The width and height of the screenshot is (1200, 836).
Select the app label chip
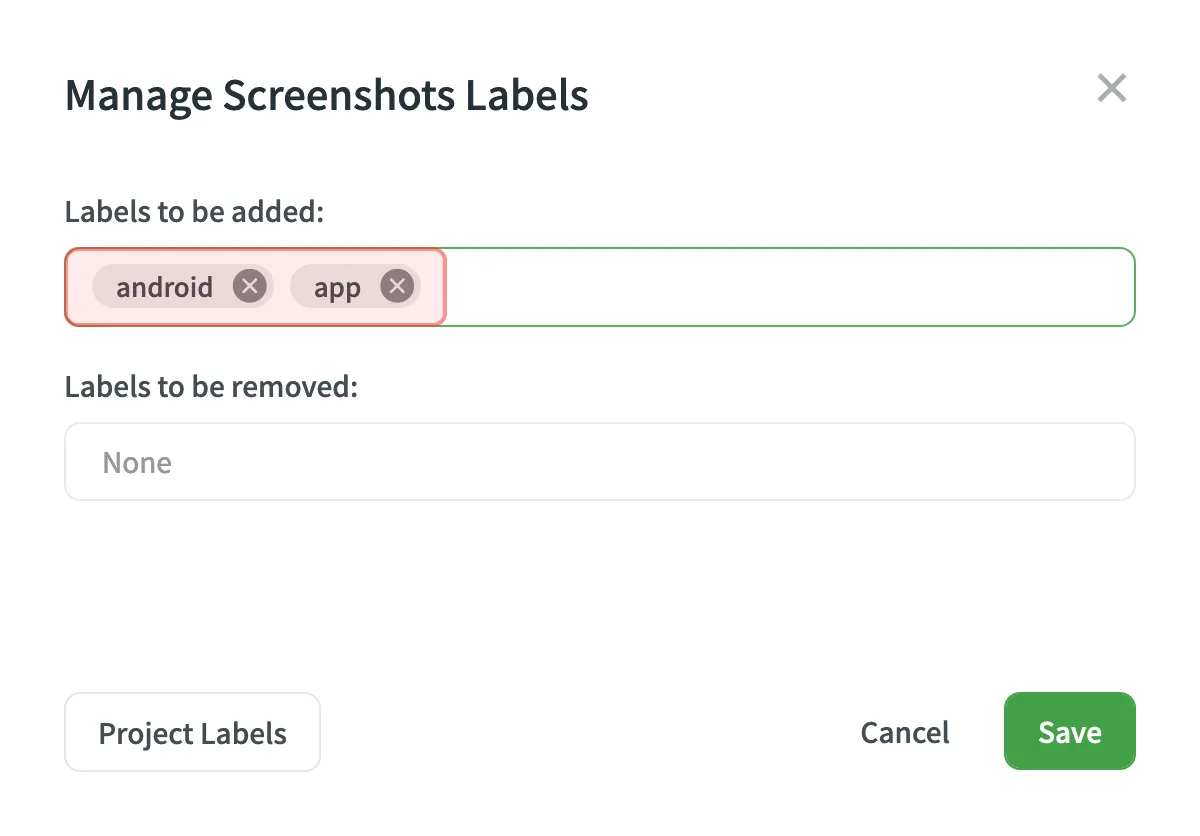pos(335,286)
